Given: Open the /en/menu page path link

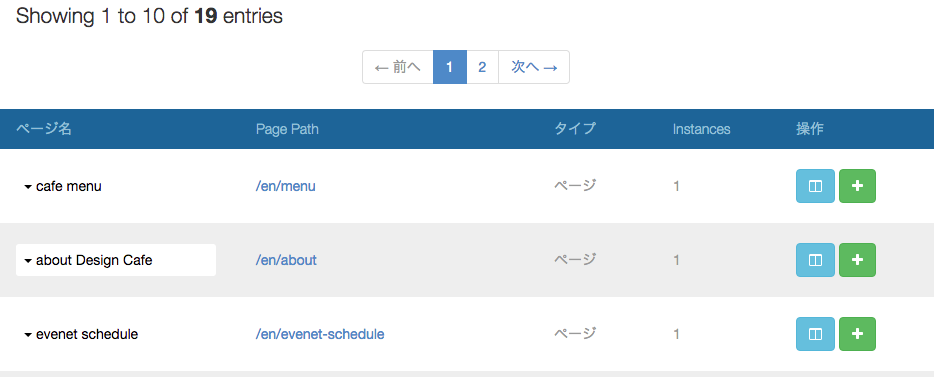Looking at the screenshot, I should 285,186.
